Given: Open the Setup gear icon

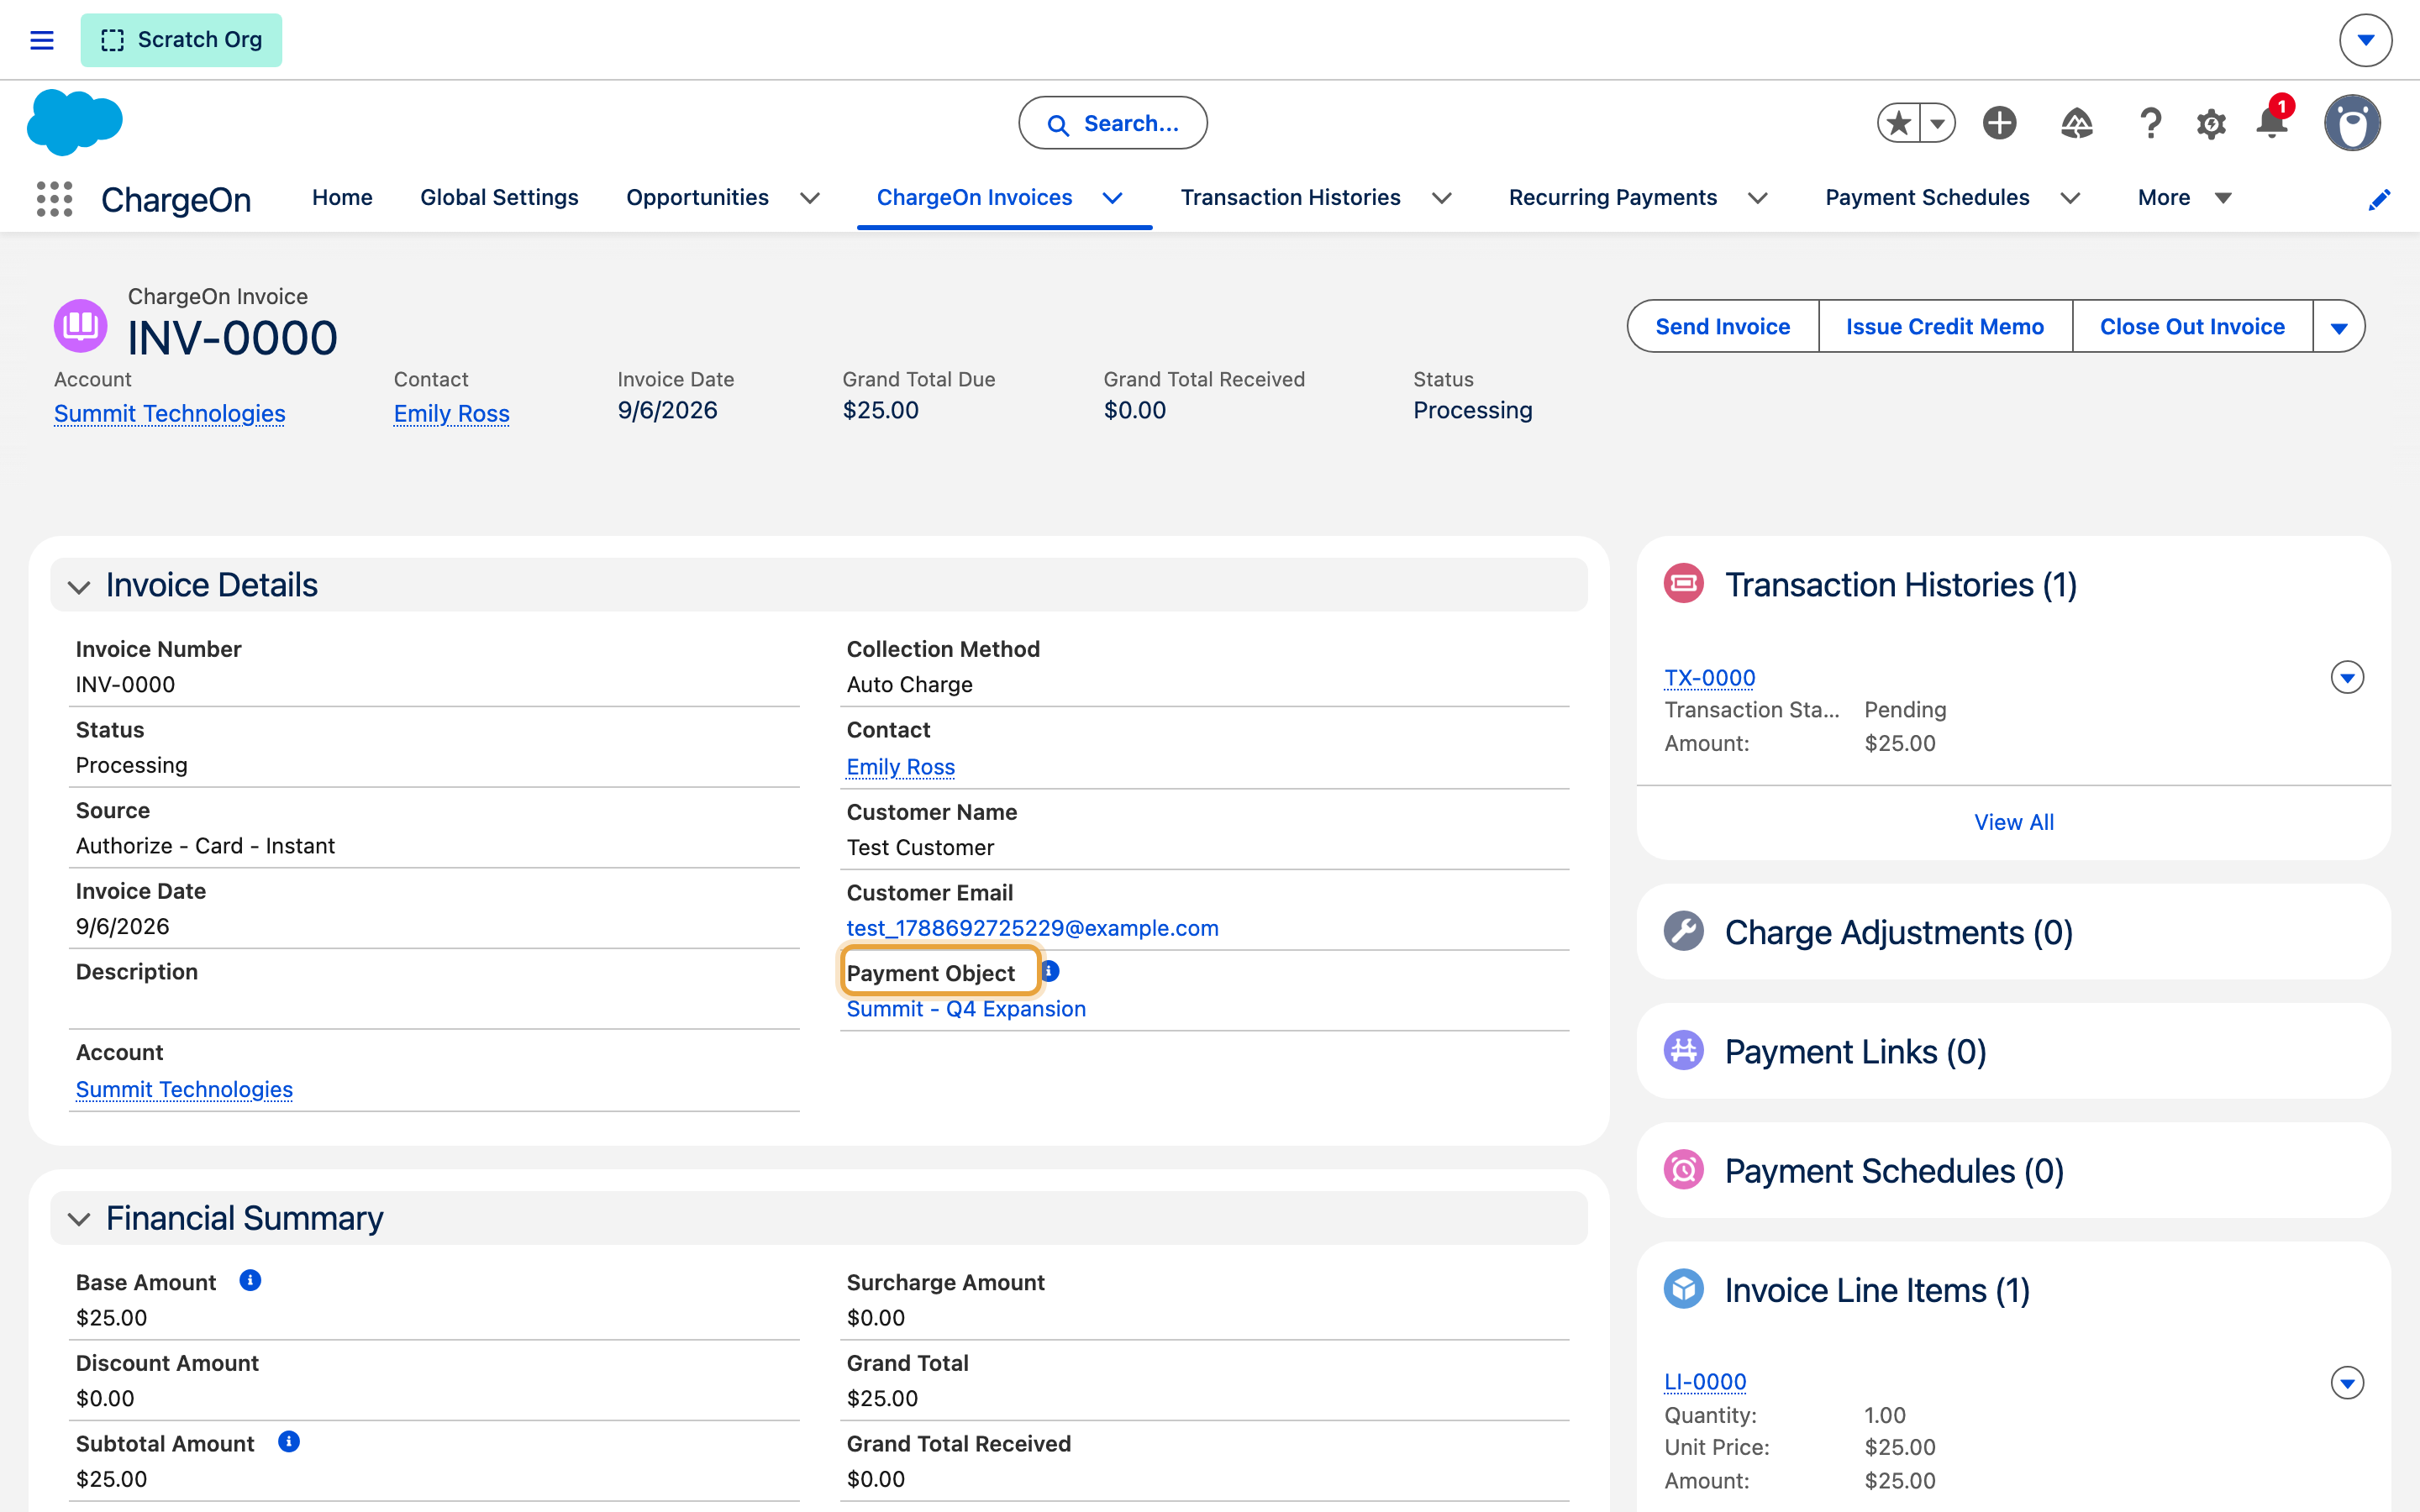Looking at the screenshot, I should point(2211,124).
